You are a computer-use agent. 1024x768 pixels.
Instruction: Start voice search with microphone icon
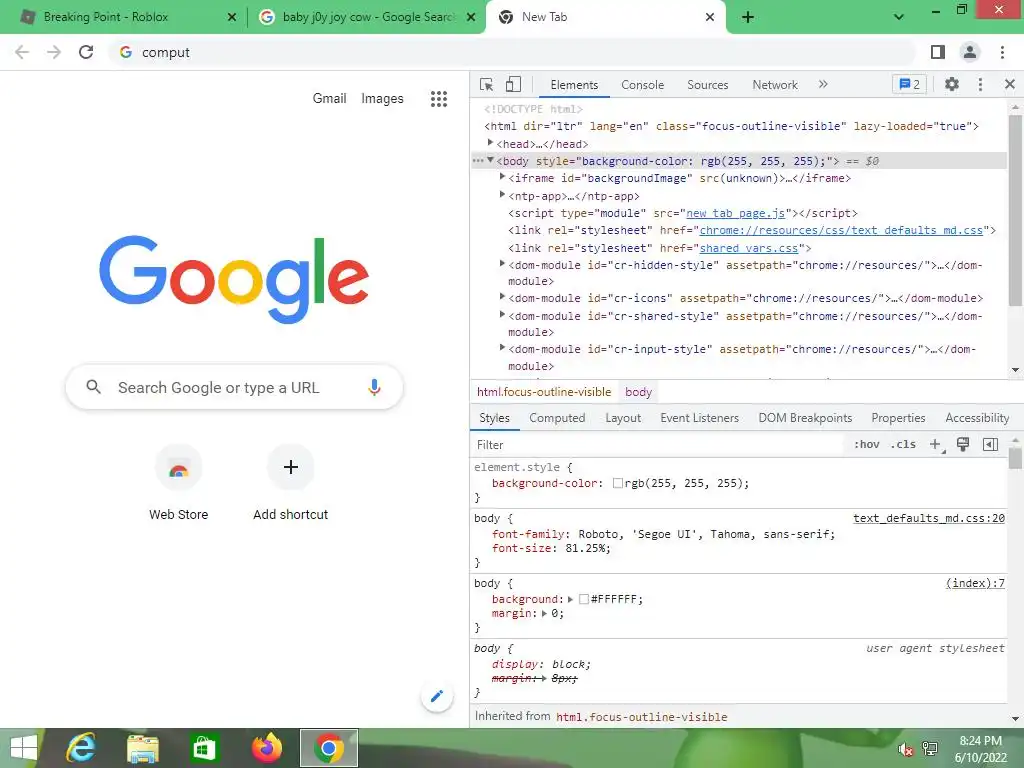click(x=374, y=387)
